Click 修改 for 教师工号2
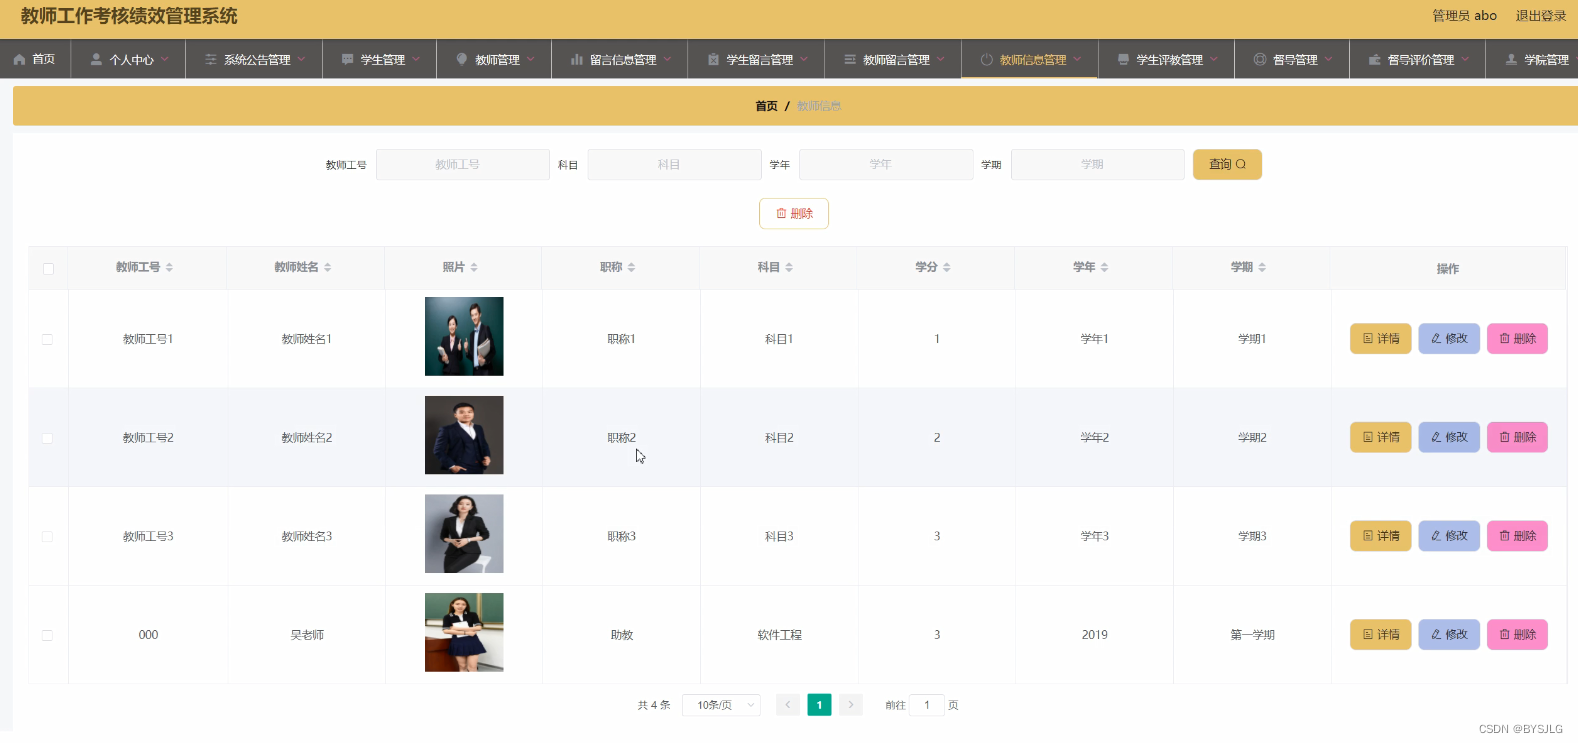The height and width of the screenshot is (743, 1578). [1449, 437]
